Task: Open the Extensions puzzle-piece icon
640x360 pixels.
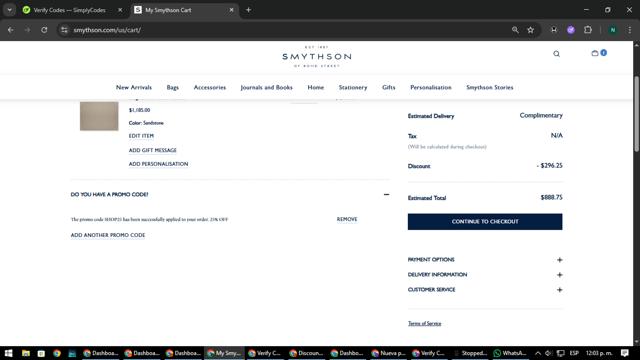Action: (x=588, y=30)
